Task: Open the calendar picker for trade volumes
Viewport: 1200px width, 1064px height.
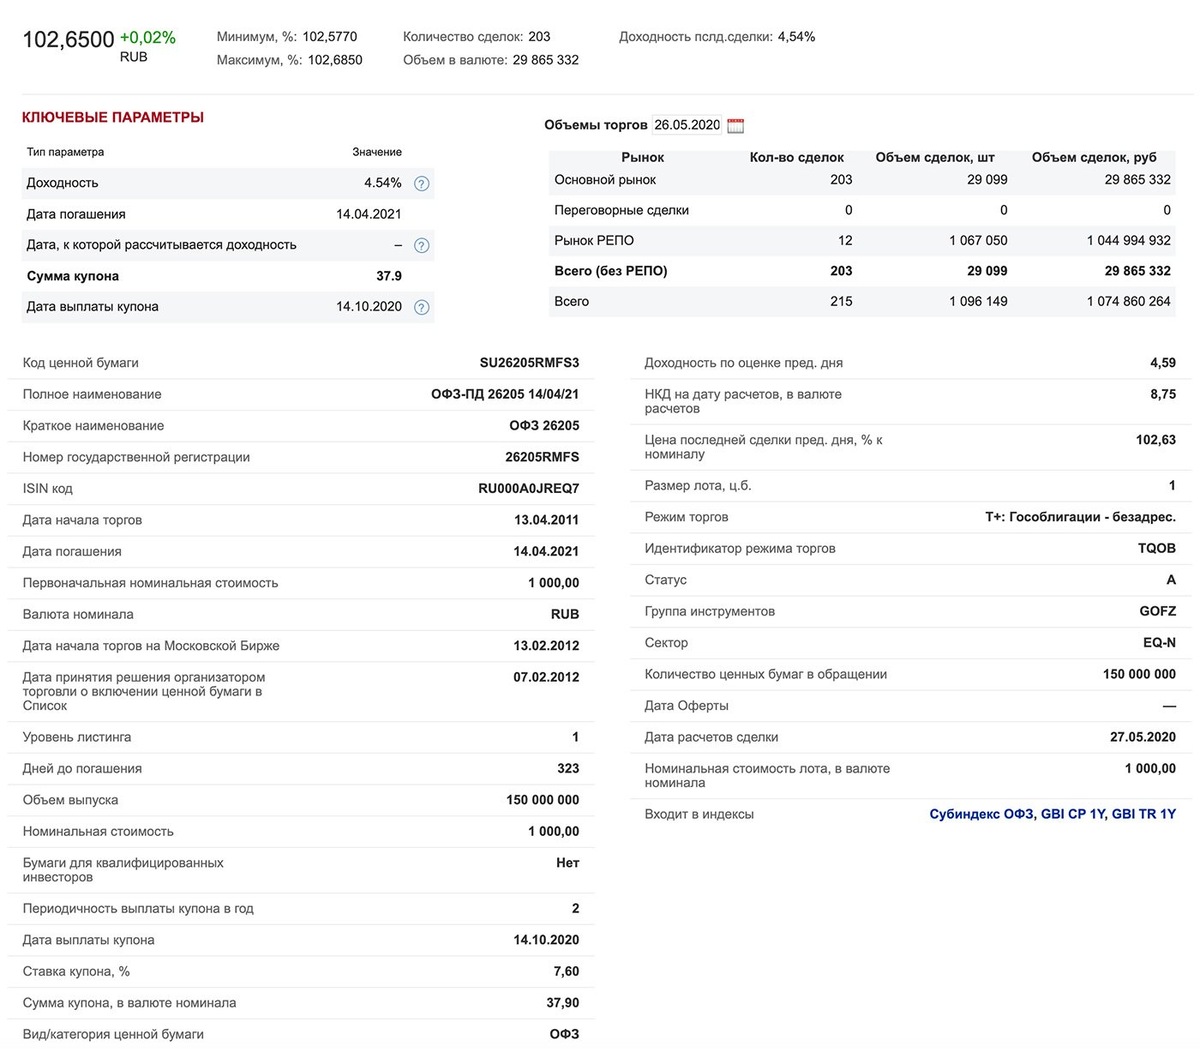Action: pyautogui.click(x=736, y=126)
